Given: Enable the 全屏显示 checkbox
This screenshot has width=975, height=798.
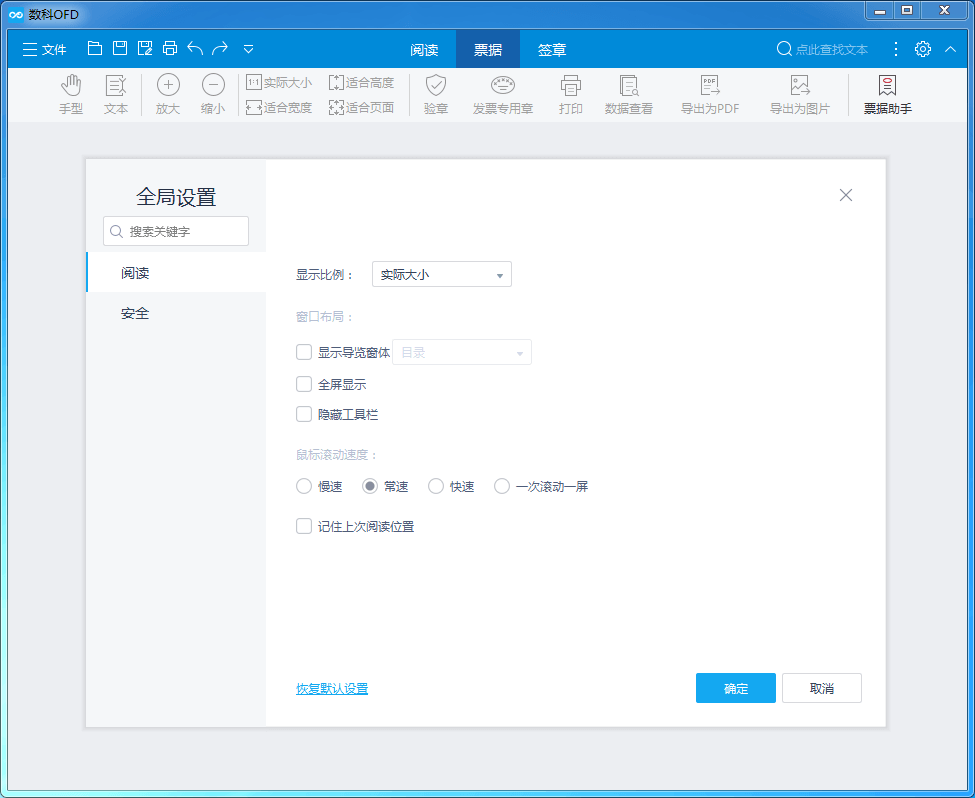Looking at the screenshot, I should [304, 384].
